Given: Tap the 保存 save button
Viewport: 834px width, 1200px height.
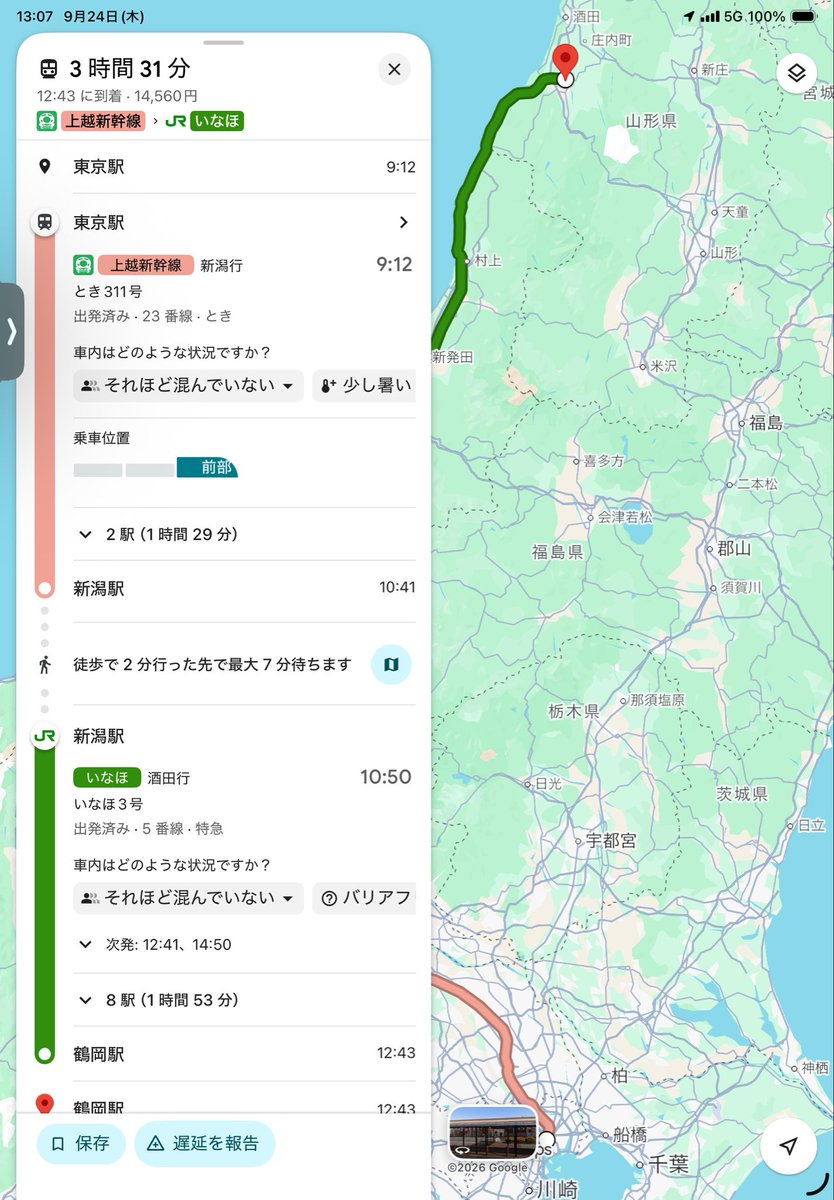Looking at the screenshot, I should click(x=81, y=1143).
